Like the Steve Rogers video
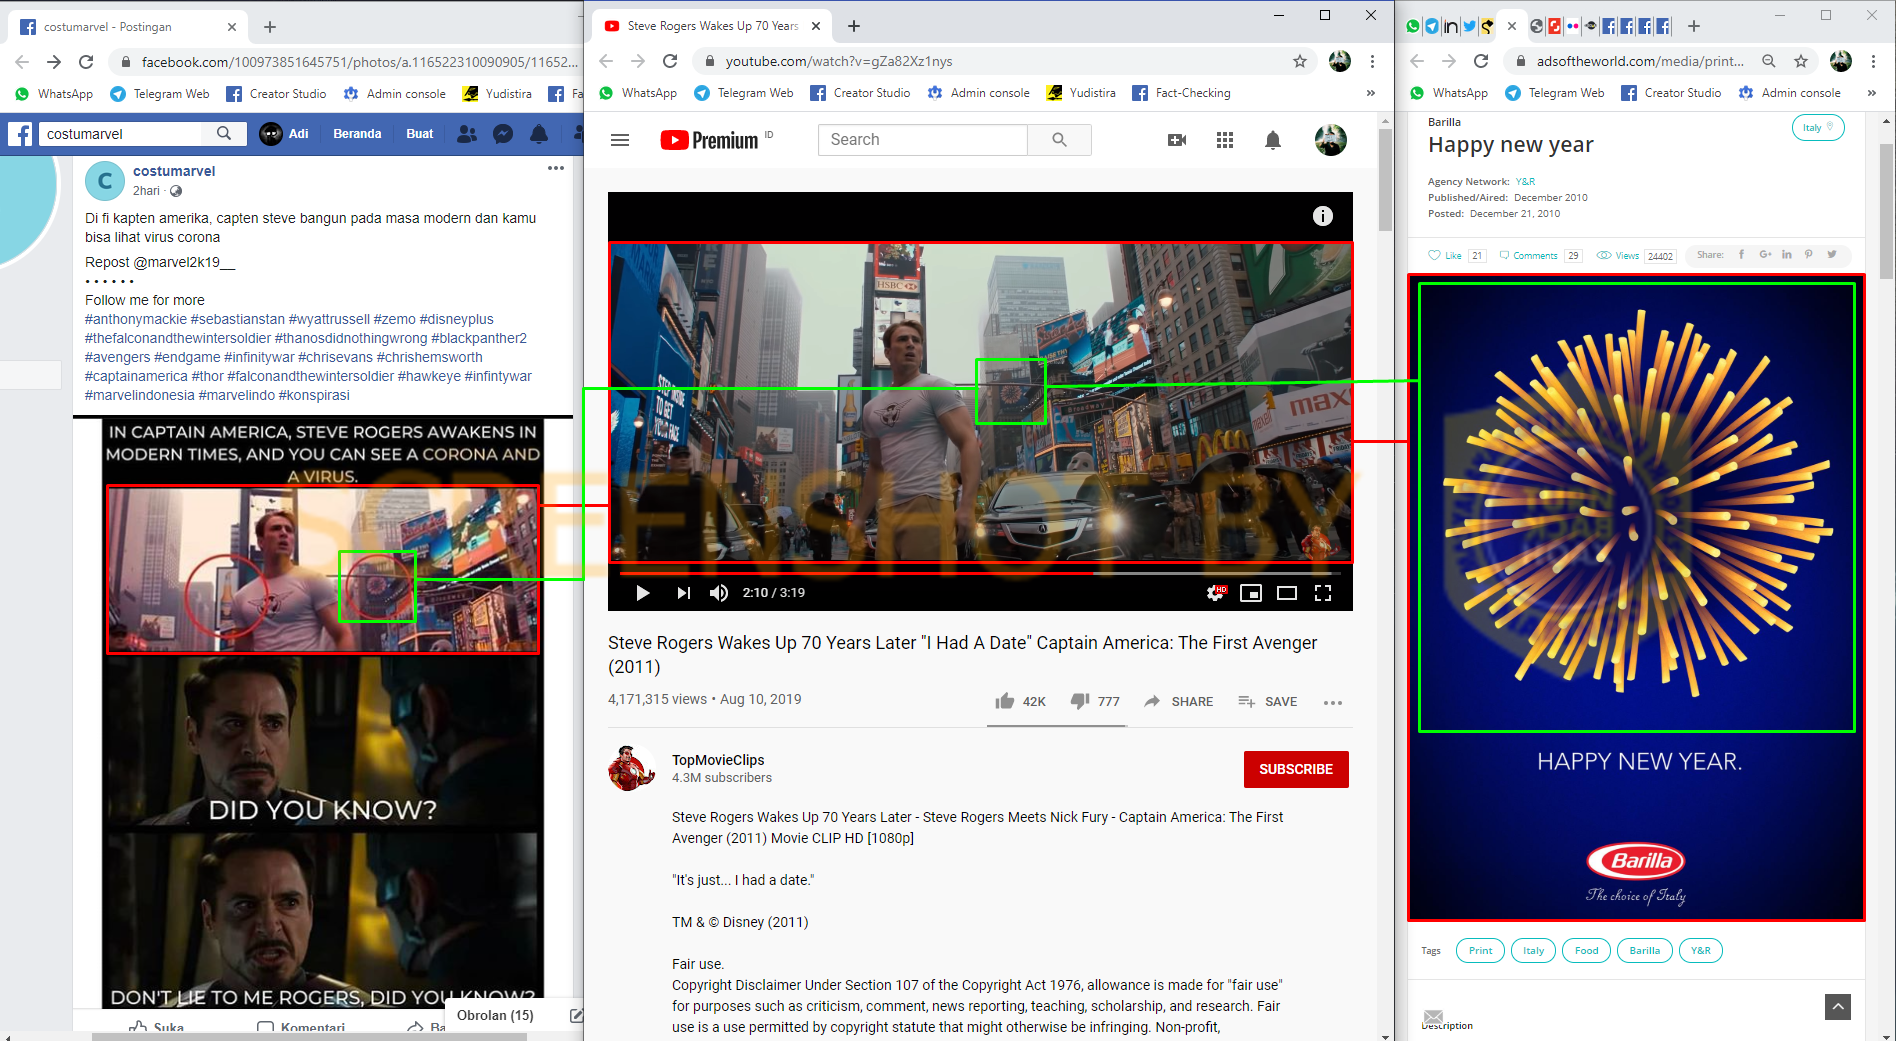This screenshot has width=1896, height=1041. [1020, 701]
